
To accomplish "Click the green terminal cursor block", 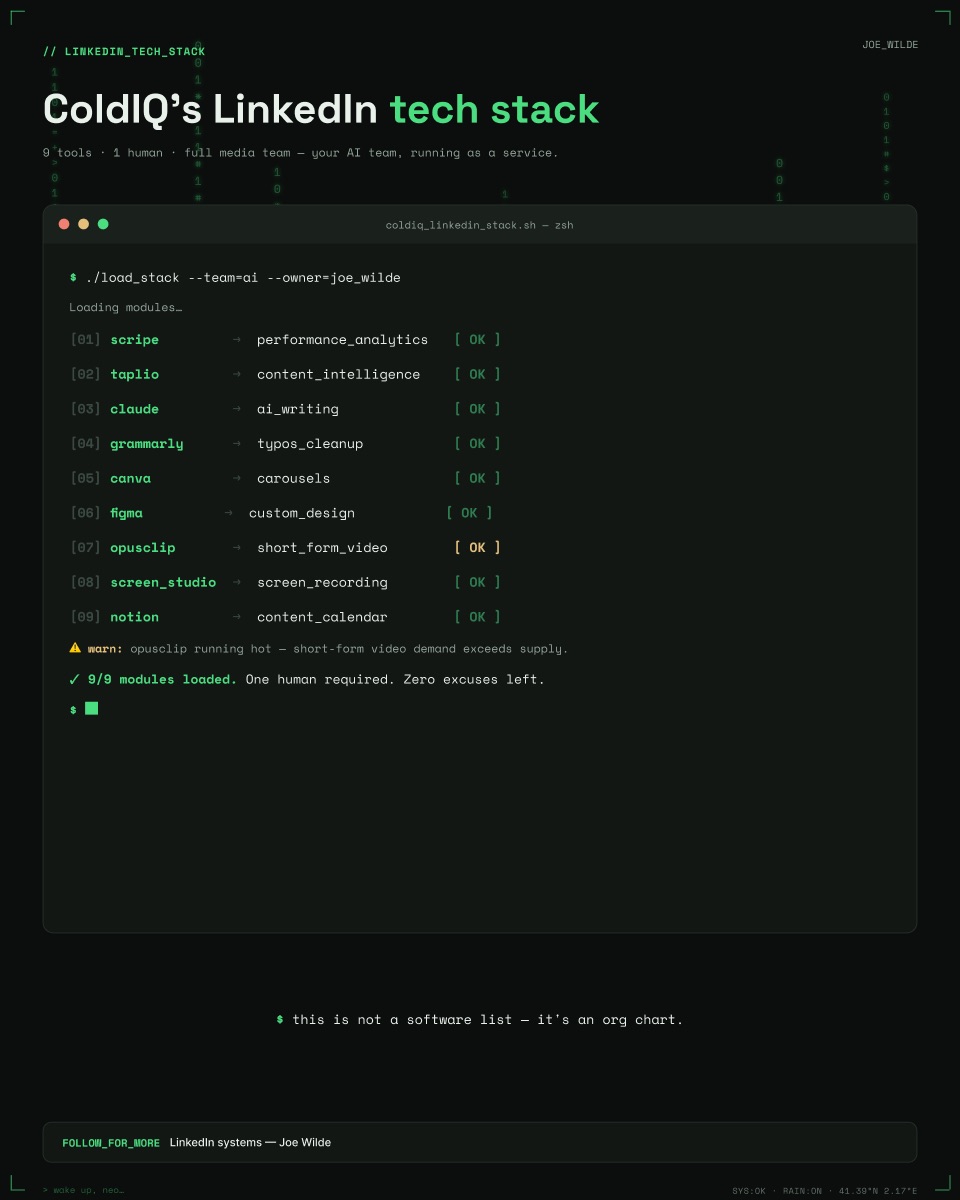I will [x=91, y=708].
